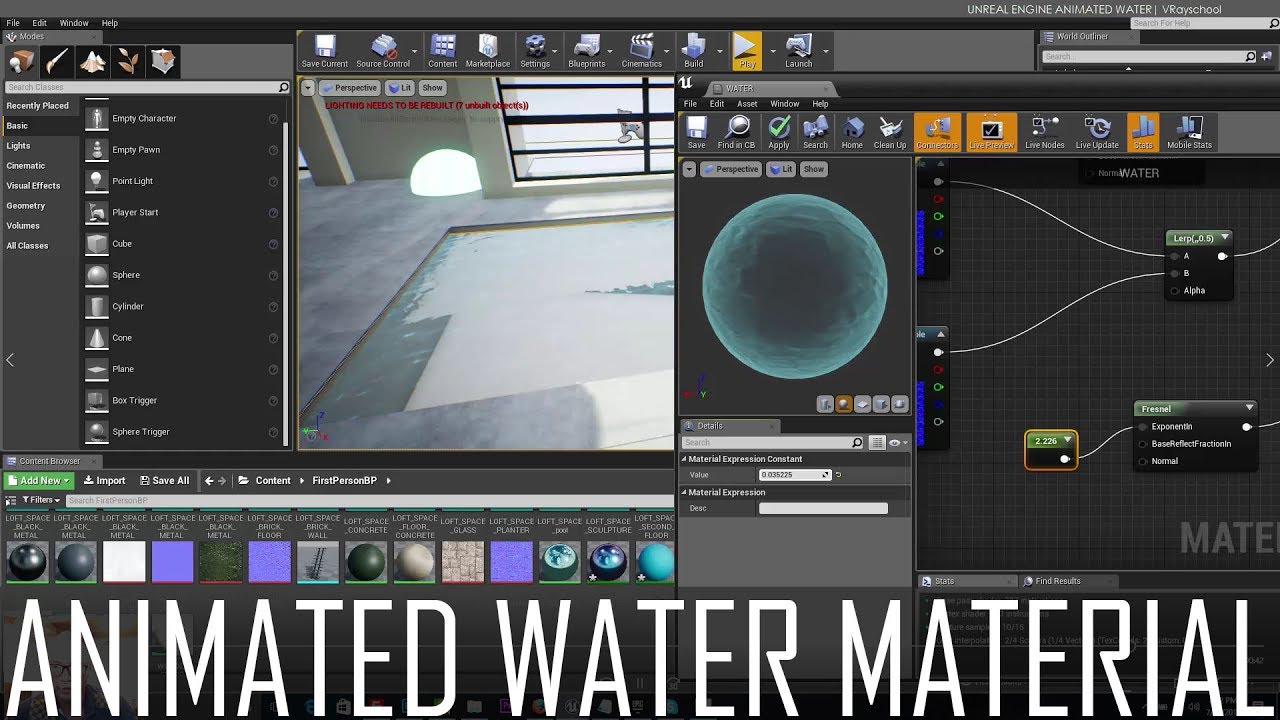Select the Lights category tab

point(18,146)
